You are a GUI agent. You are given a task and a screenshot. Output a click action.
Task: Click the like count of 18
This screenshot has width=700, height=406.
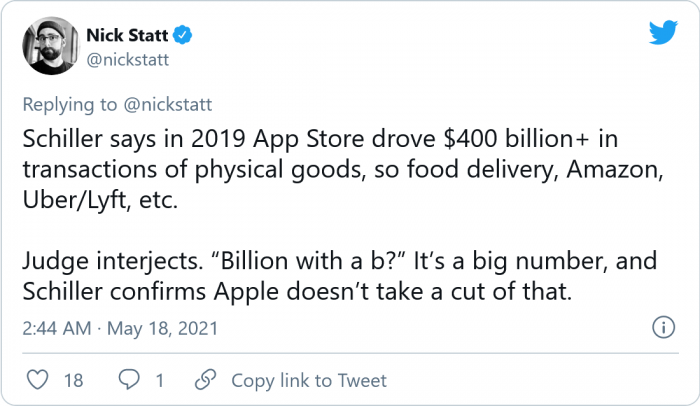[72, 380]
